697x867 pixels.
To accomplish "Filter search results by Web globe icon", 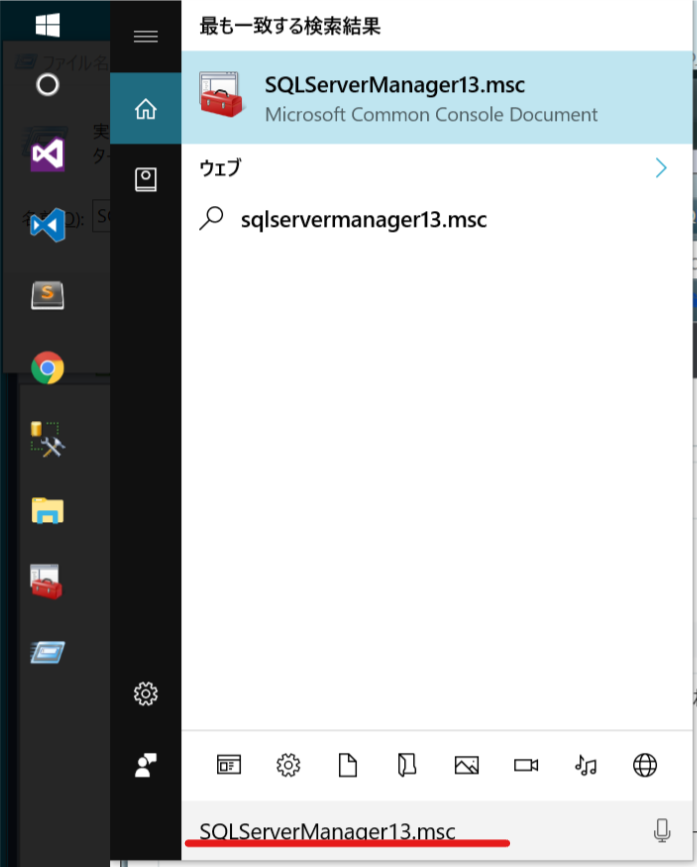I will tap(645, 765).
